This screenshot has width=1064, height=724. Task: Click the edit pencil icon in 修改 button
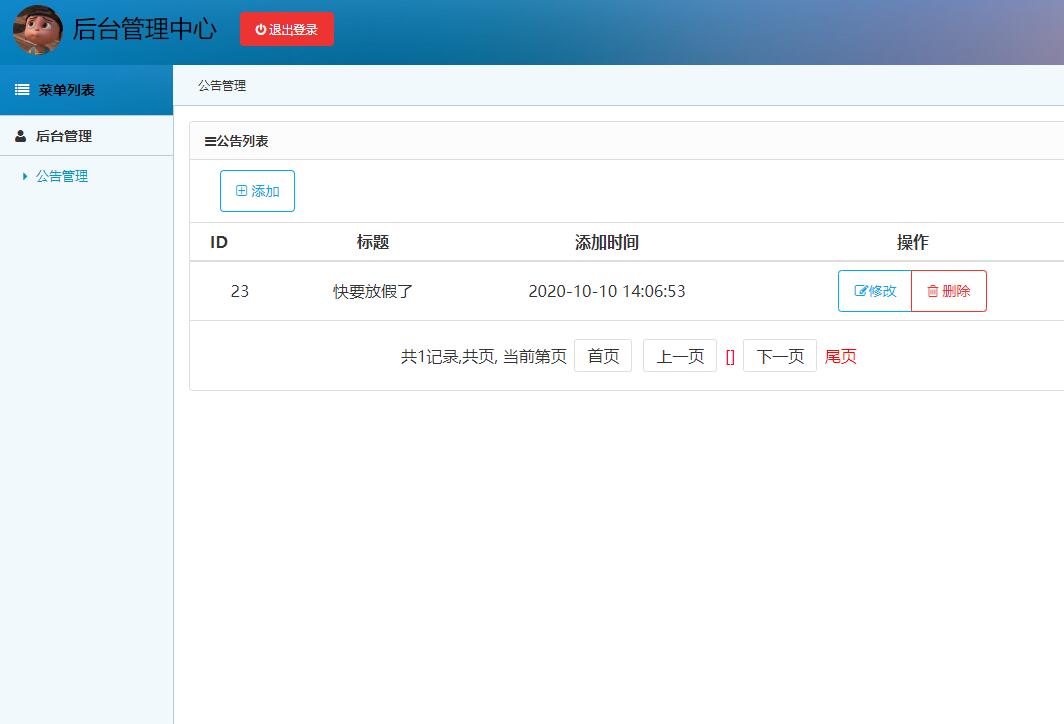pos(862,291)
